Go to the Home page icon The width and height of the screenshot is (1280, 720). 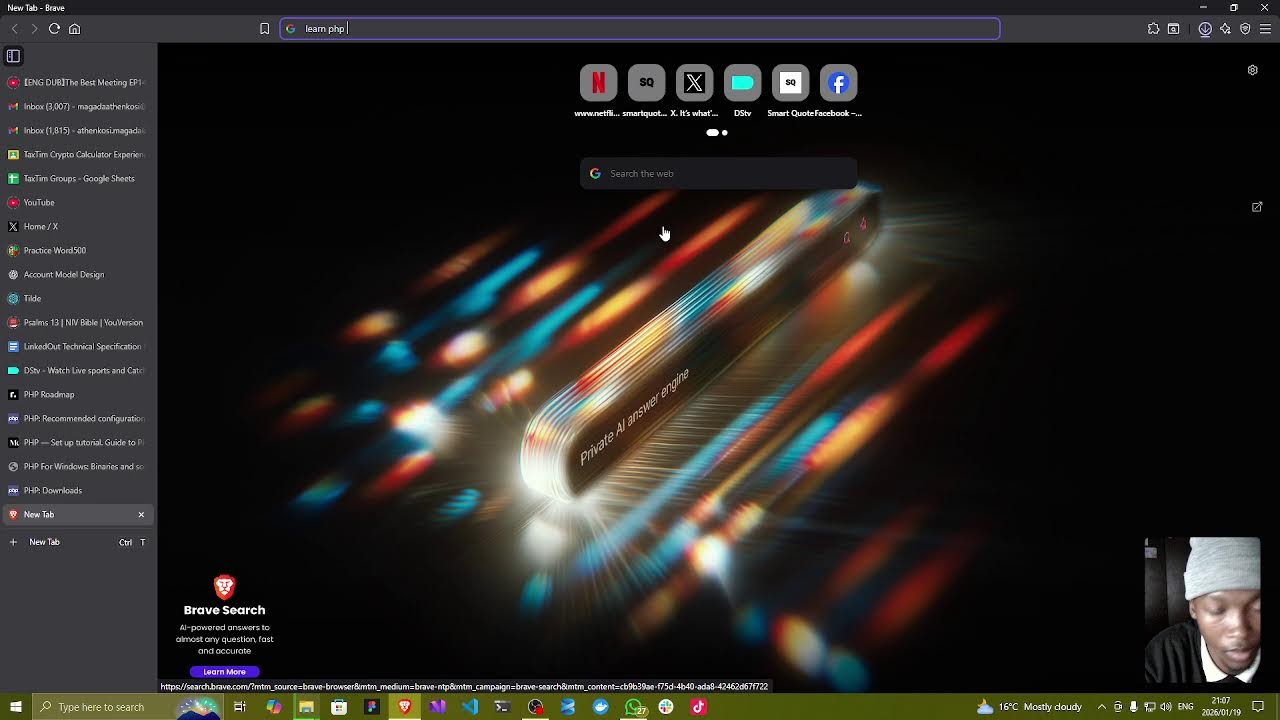coord(74,29)
